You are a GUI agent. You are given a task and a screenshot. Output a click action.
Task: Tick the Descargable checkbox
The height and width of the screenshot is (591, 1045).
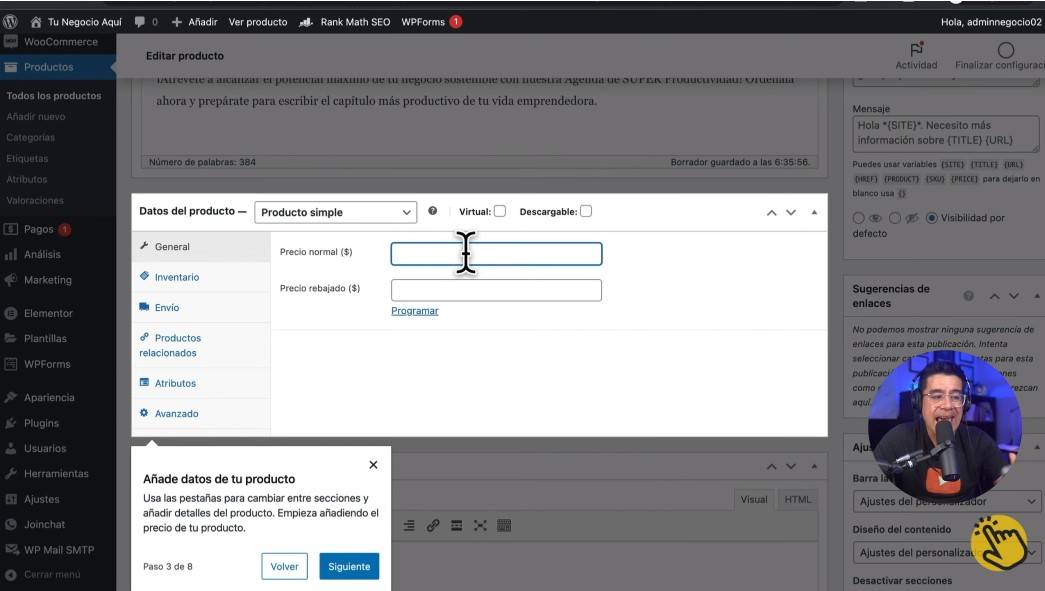click(586, 211)
